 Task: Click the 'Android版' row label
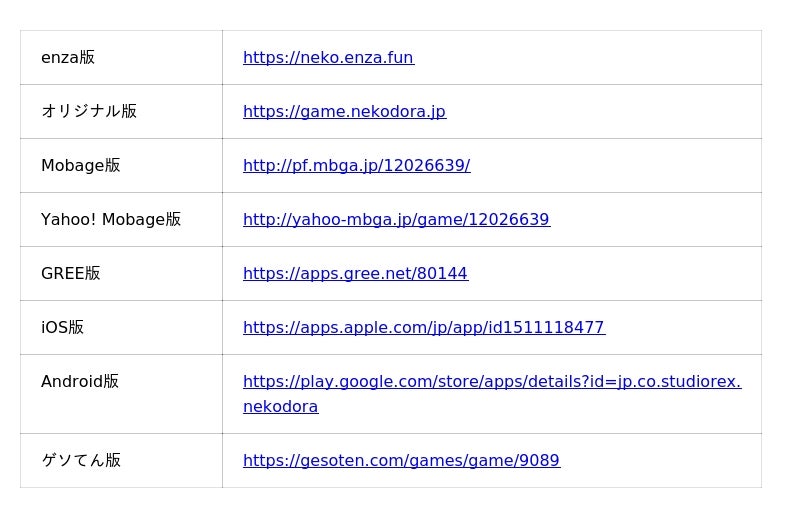[80, 382]
